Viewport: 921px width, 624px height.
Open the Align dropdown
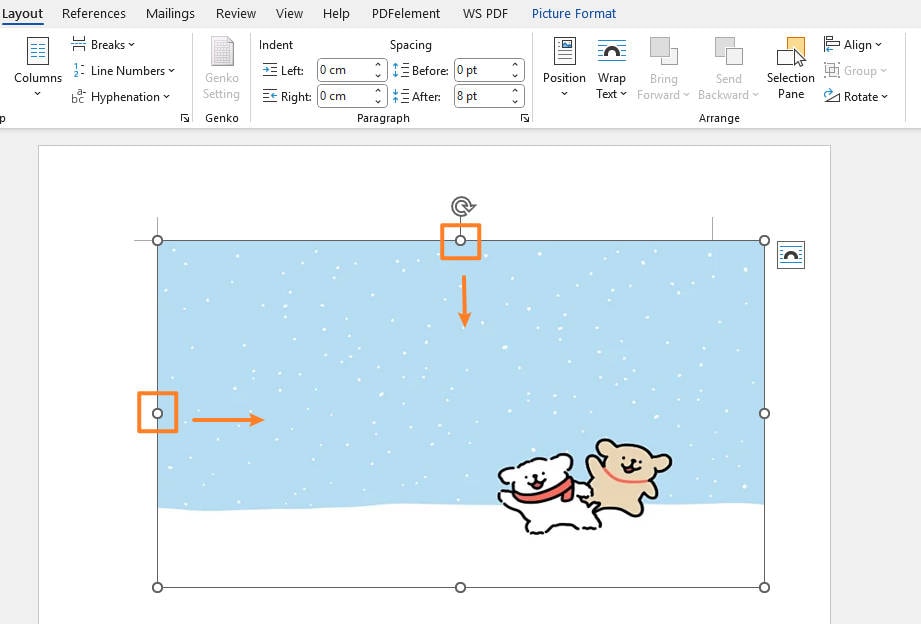pyautogui.click(x=852, y=45)
